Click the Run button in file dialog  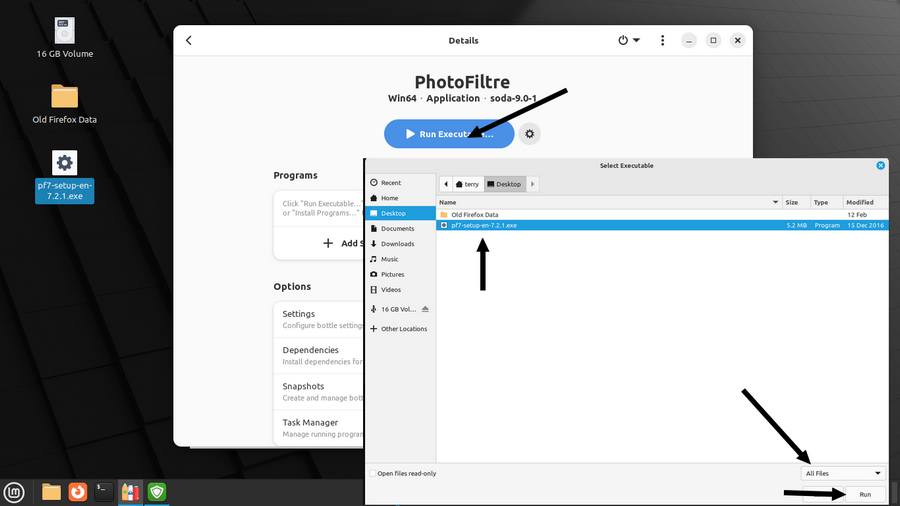click(864, 494)
